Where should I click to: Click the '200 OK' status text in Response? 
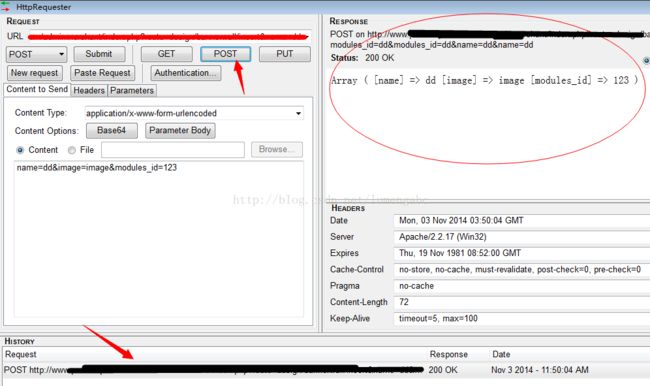click(x=380, y=58)
